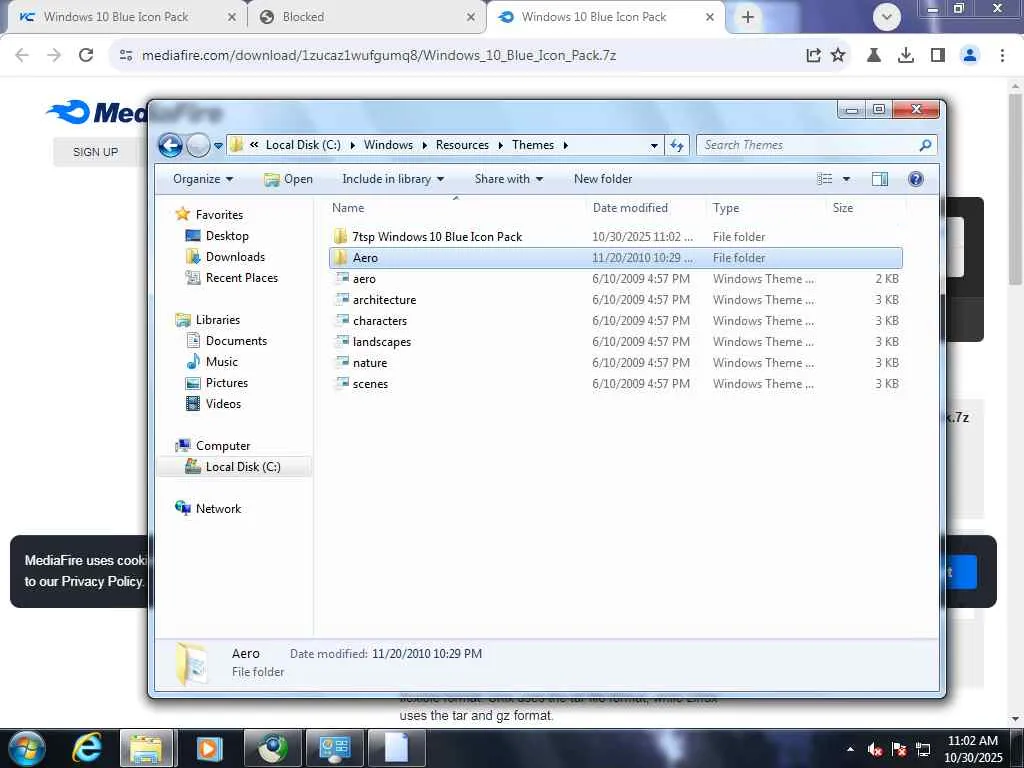This screenshot has height=768, width=1024.
Task: Open recent locations dropdown next to Forward
Action: click(218, 146)
